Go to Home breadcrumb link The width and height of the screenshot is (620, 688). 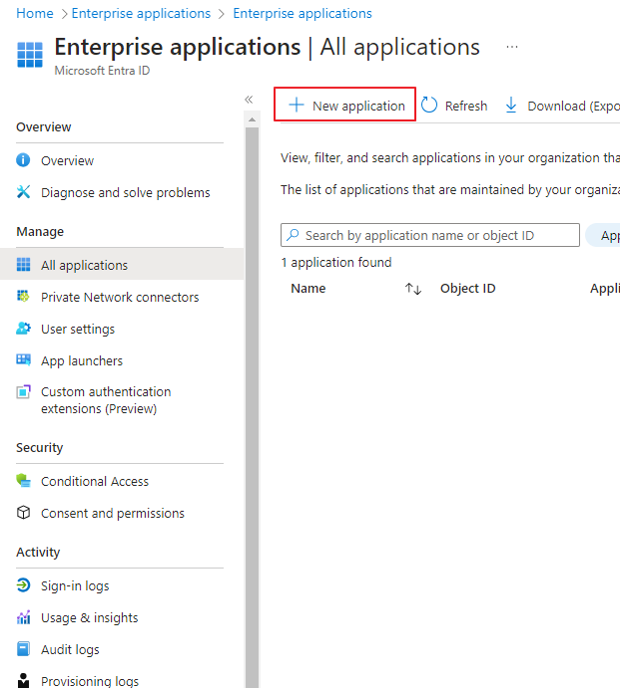point(35,13)
